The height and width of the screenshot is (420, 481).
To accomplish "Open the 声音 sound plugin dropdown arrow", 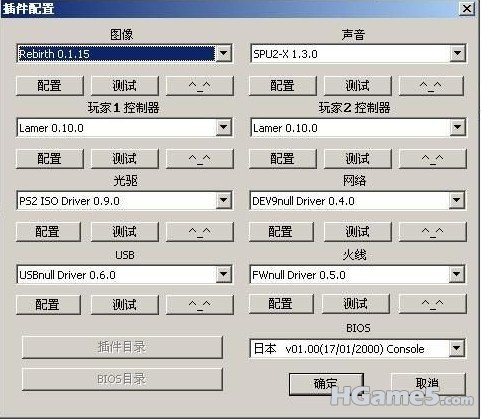I will [x=457, y=53].
